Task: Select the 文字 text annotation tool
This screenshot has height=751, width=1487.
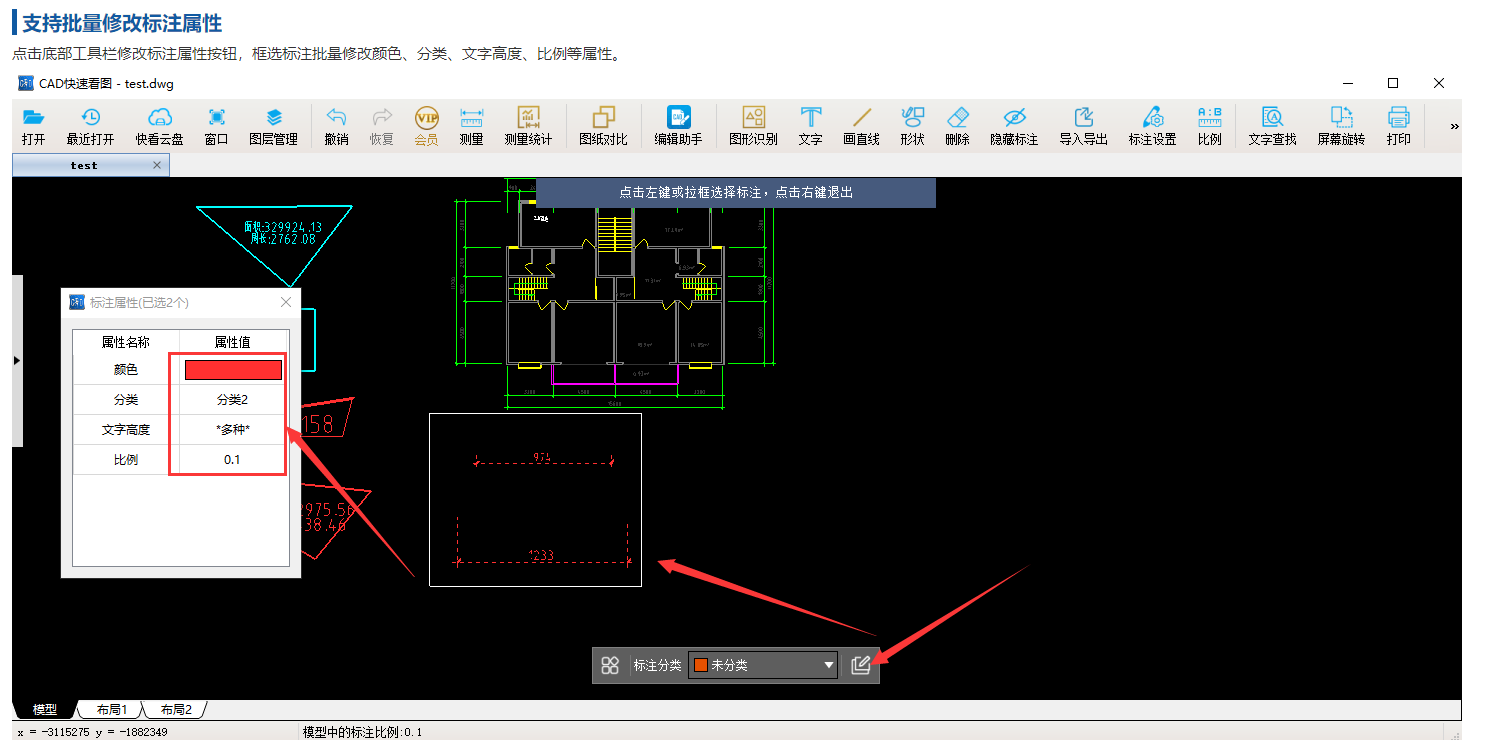Action: [x=810, y=126]
